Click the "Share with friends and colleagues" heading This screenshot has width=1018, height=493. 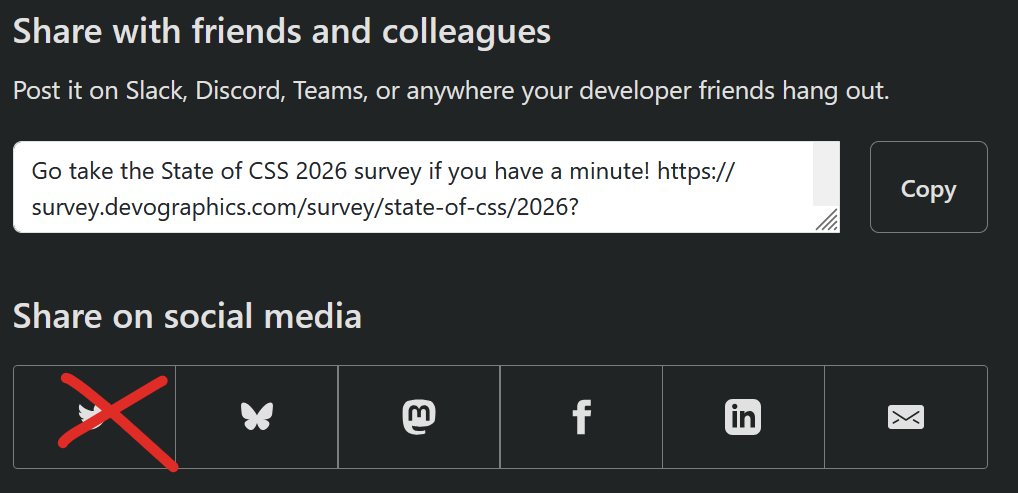tap(282, 31)
